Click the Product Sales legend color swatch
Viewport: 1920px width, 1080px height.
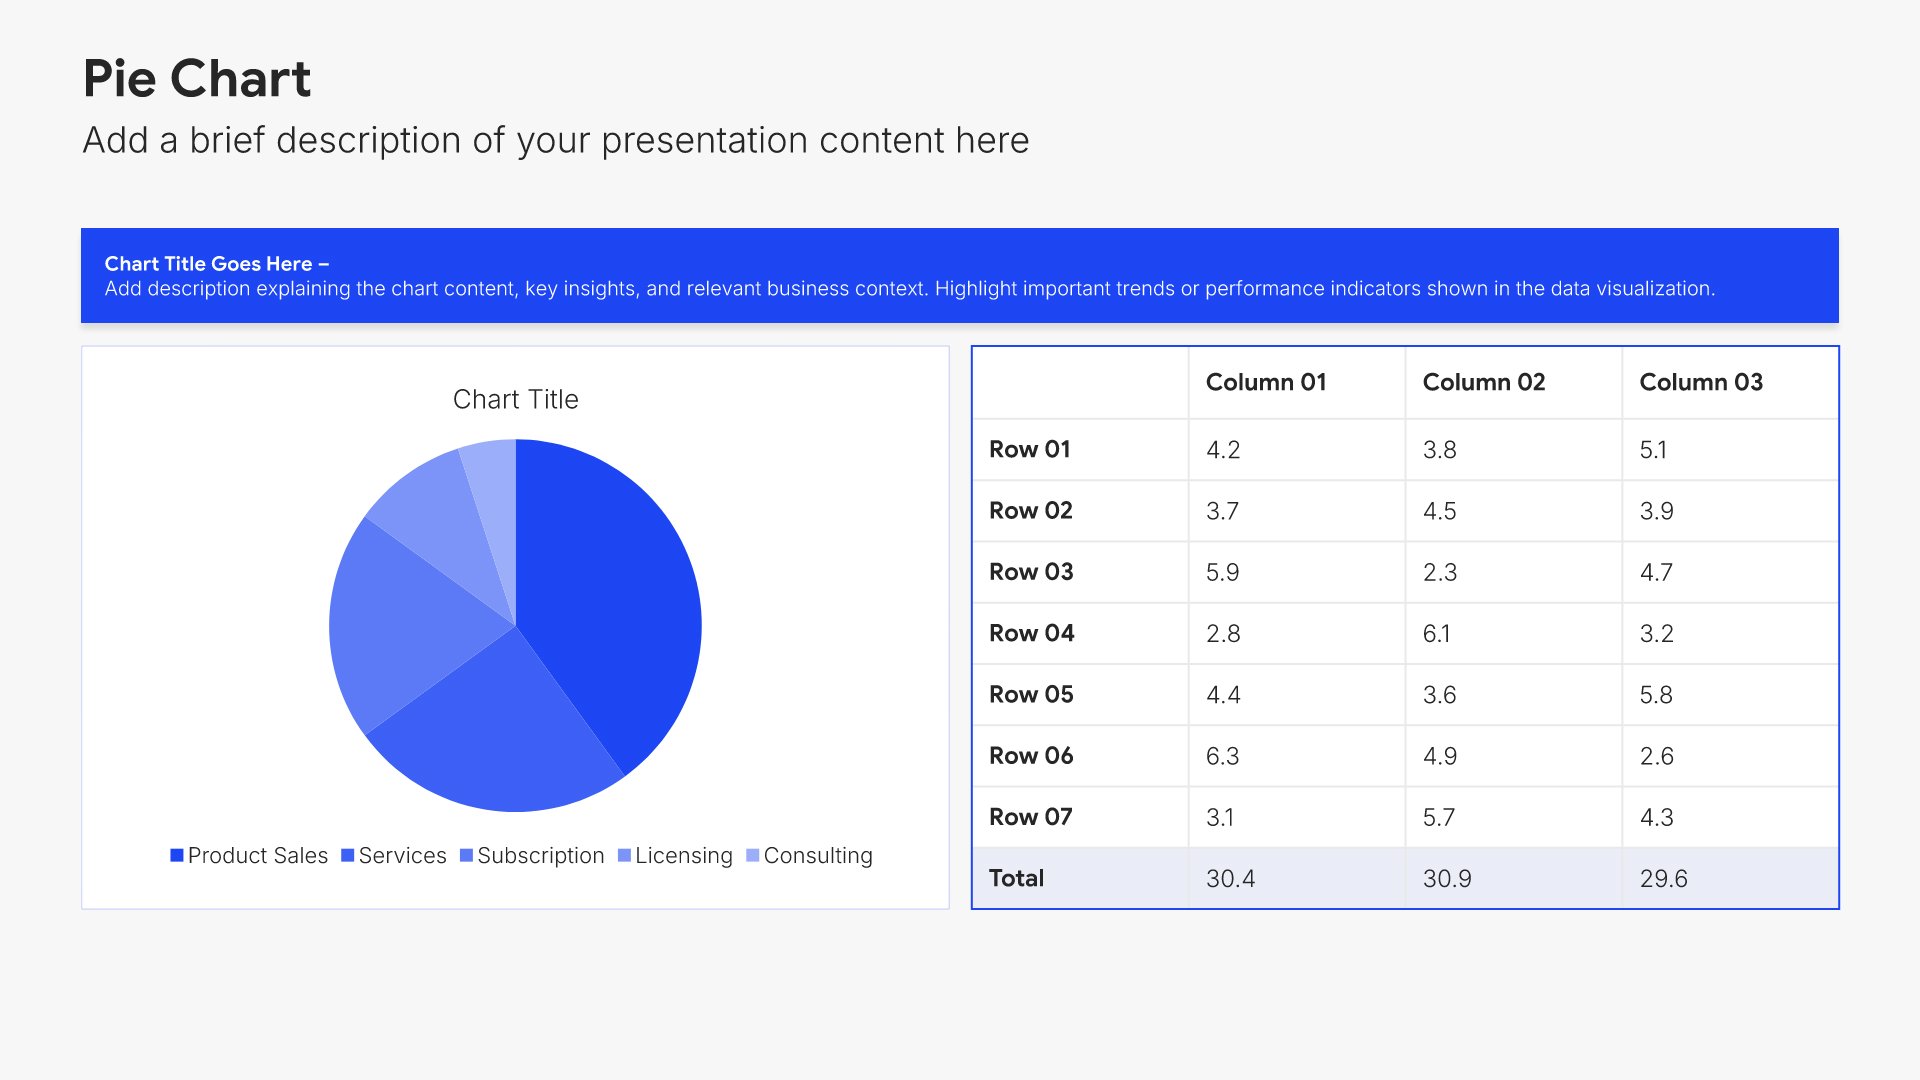coord(177,855)
